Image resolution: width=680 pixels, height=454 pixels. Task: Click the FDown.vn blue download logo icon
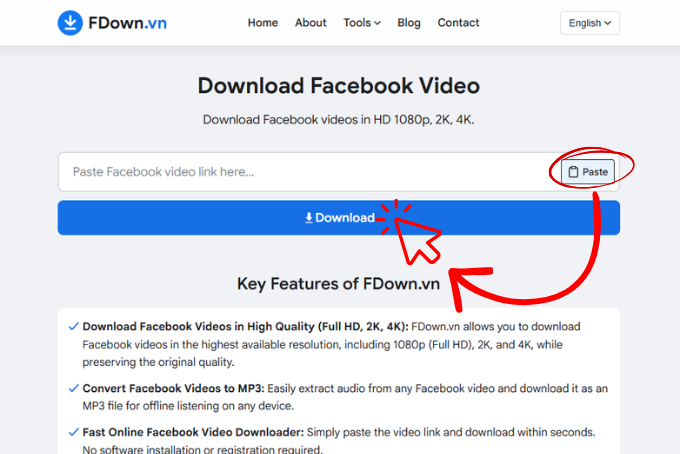tap(72, 23)
